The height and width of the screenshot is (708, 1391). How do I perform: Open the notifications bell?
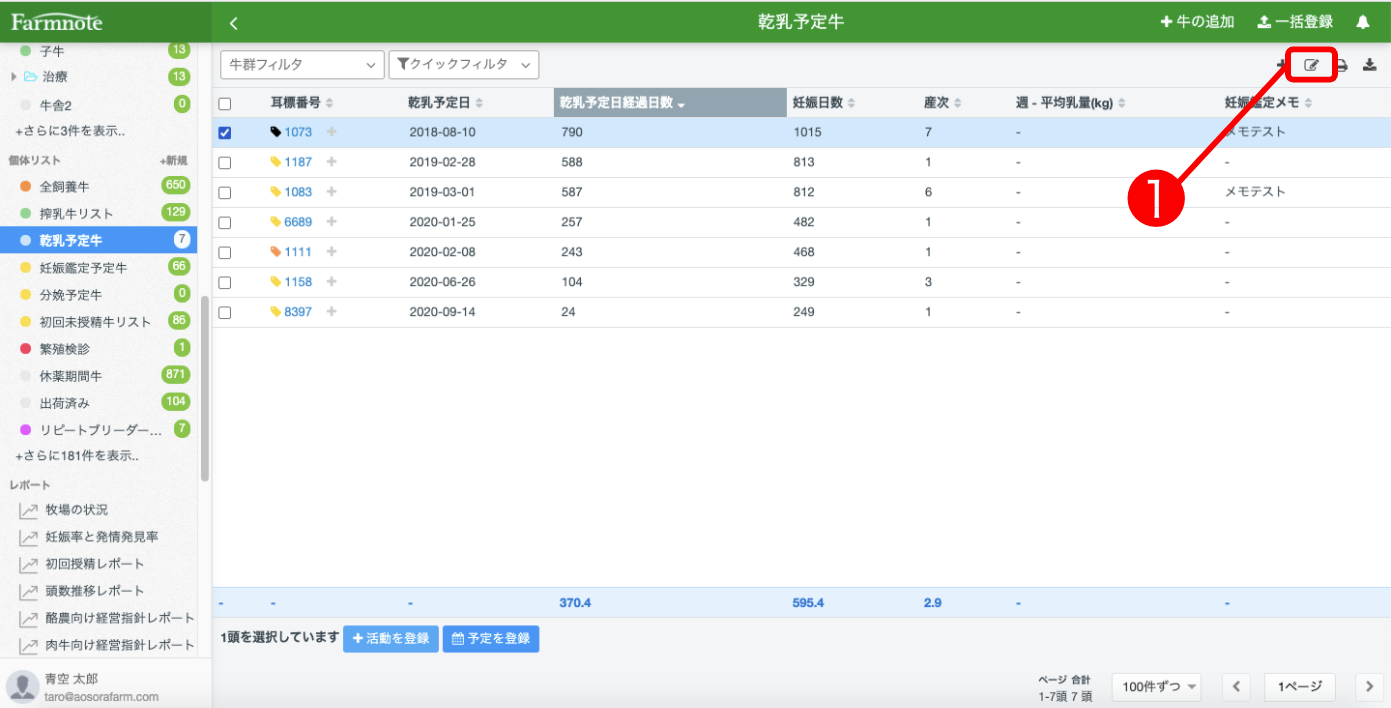coord(1362,22)
